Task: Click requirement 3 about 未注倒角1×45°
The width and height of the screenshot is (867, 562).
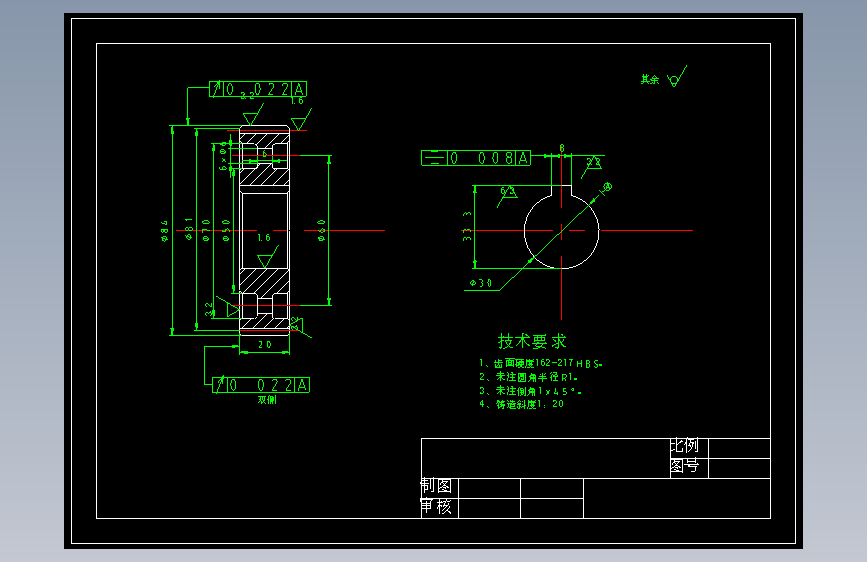Action: coord(530,391)
